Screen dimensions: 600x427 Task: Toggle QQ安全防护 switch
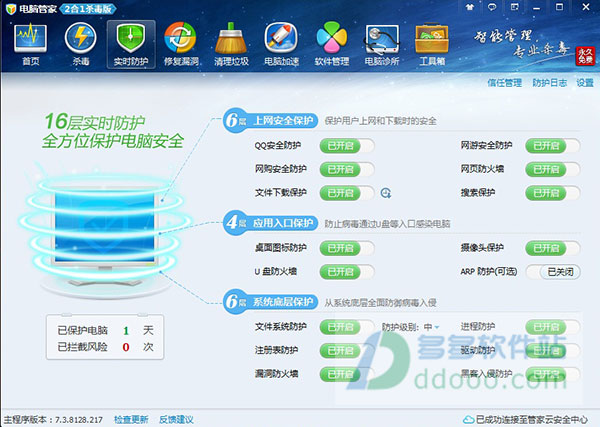(347, 146)
